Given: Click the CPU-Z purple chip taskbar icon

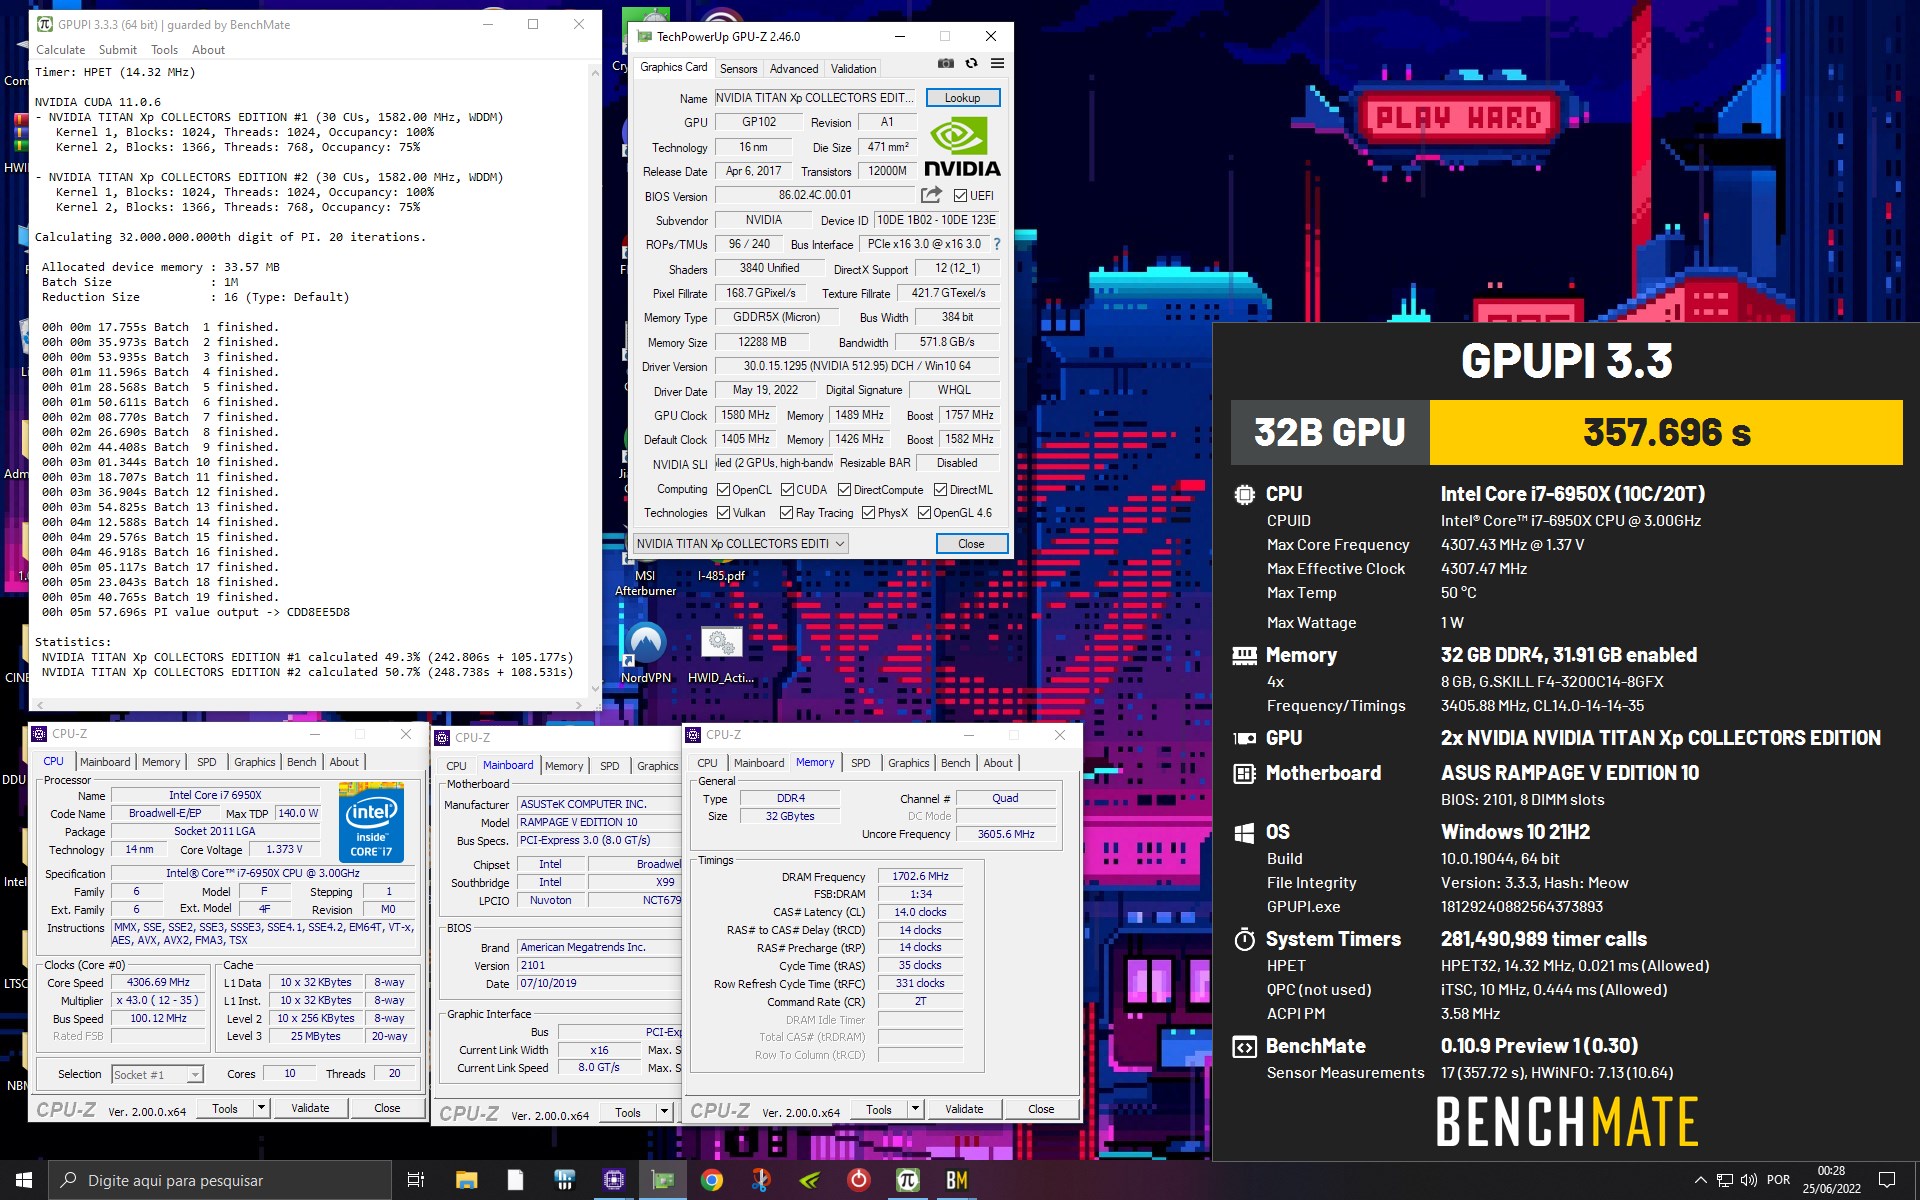Looking at the screenshot, I should point(613,1180).
